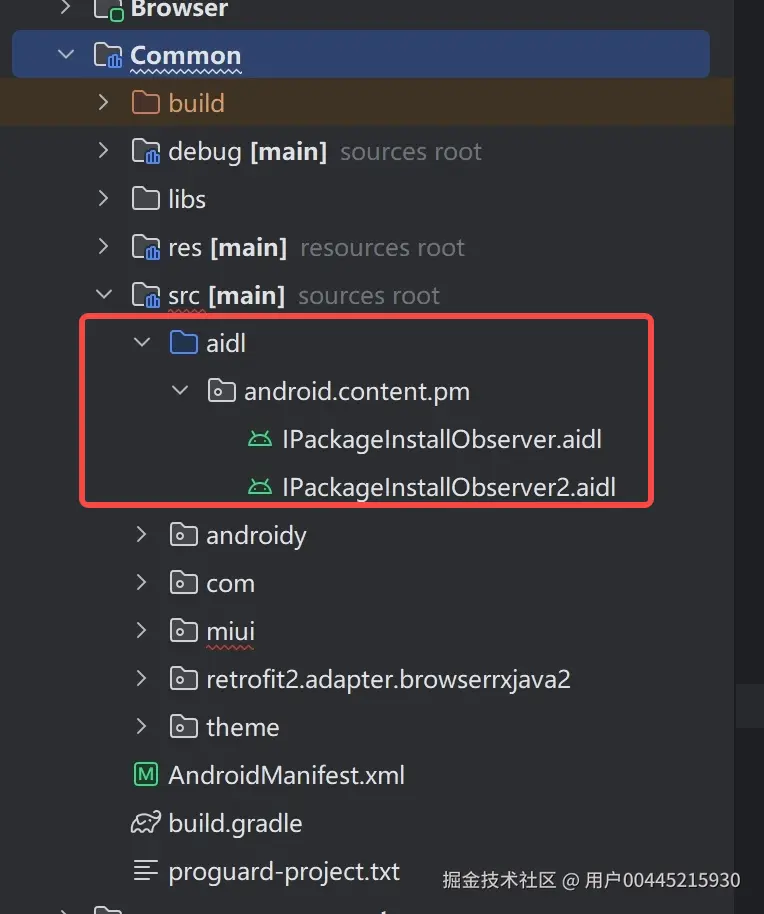Select the theme package

coord(242,727)
